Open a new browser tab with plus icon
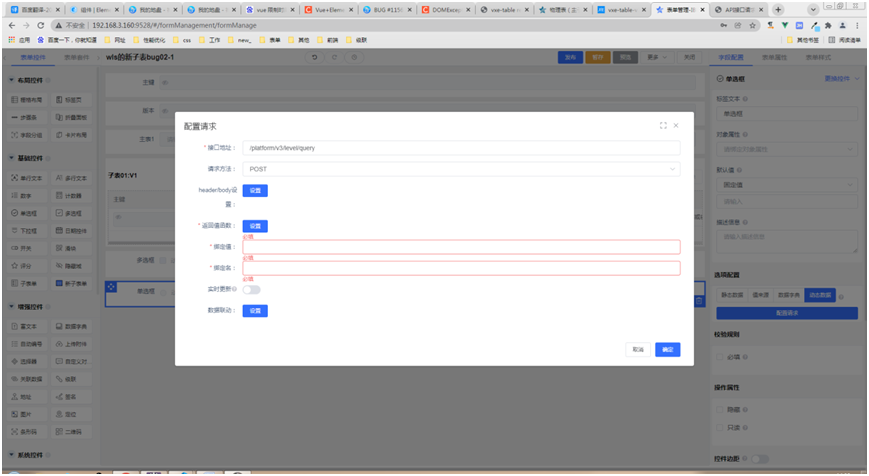The height and width of the screenshot is (476, 869). (x=778, y=9)
